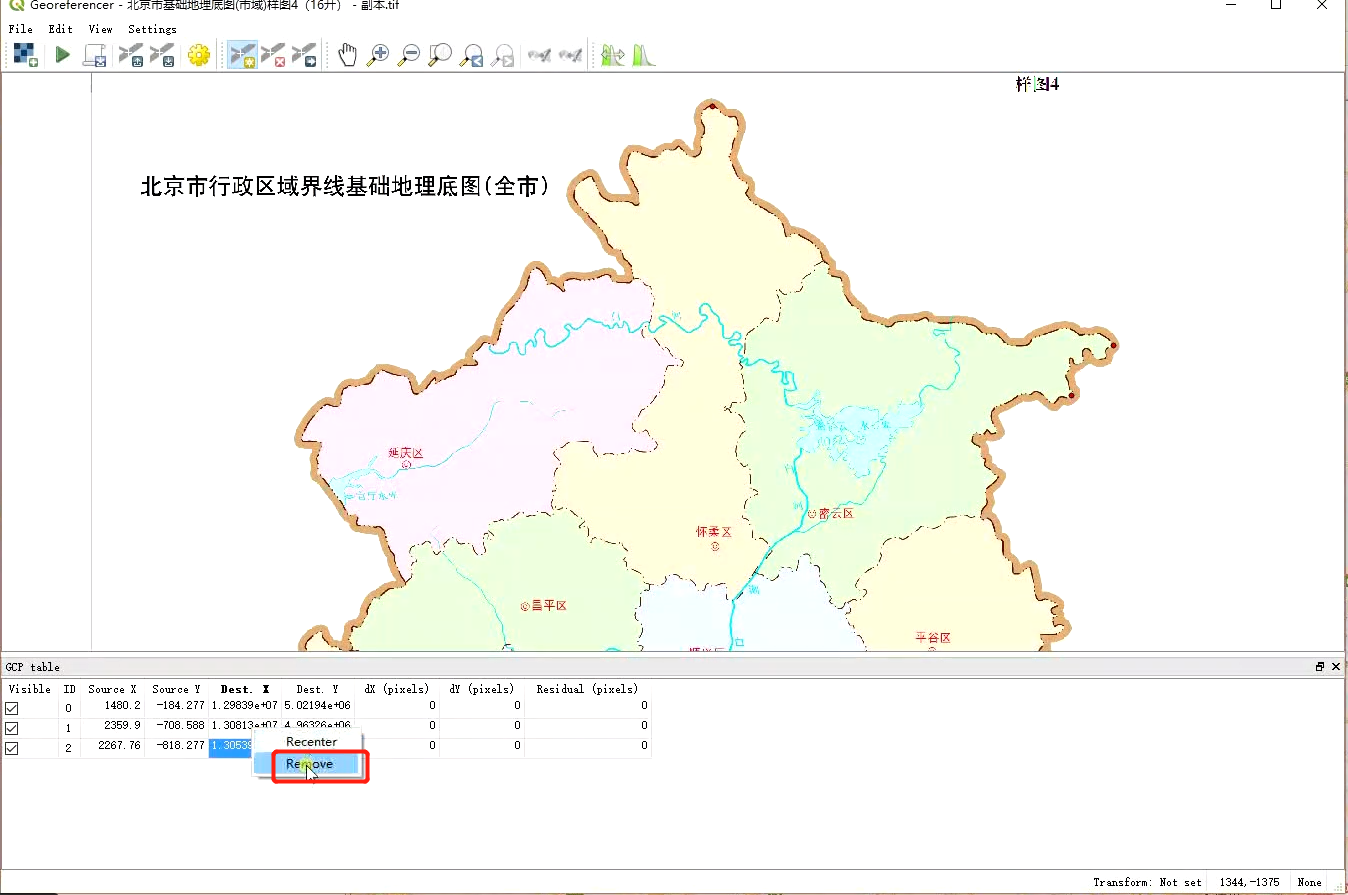Click the dX (pixels) column header
1348x895 pixels.
click(x=397, y=689)
